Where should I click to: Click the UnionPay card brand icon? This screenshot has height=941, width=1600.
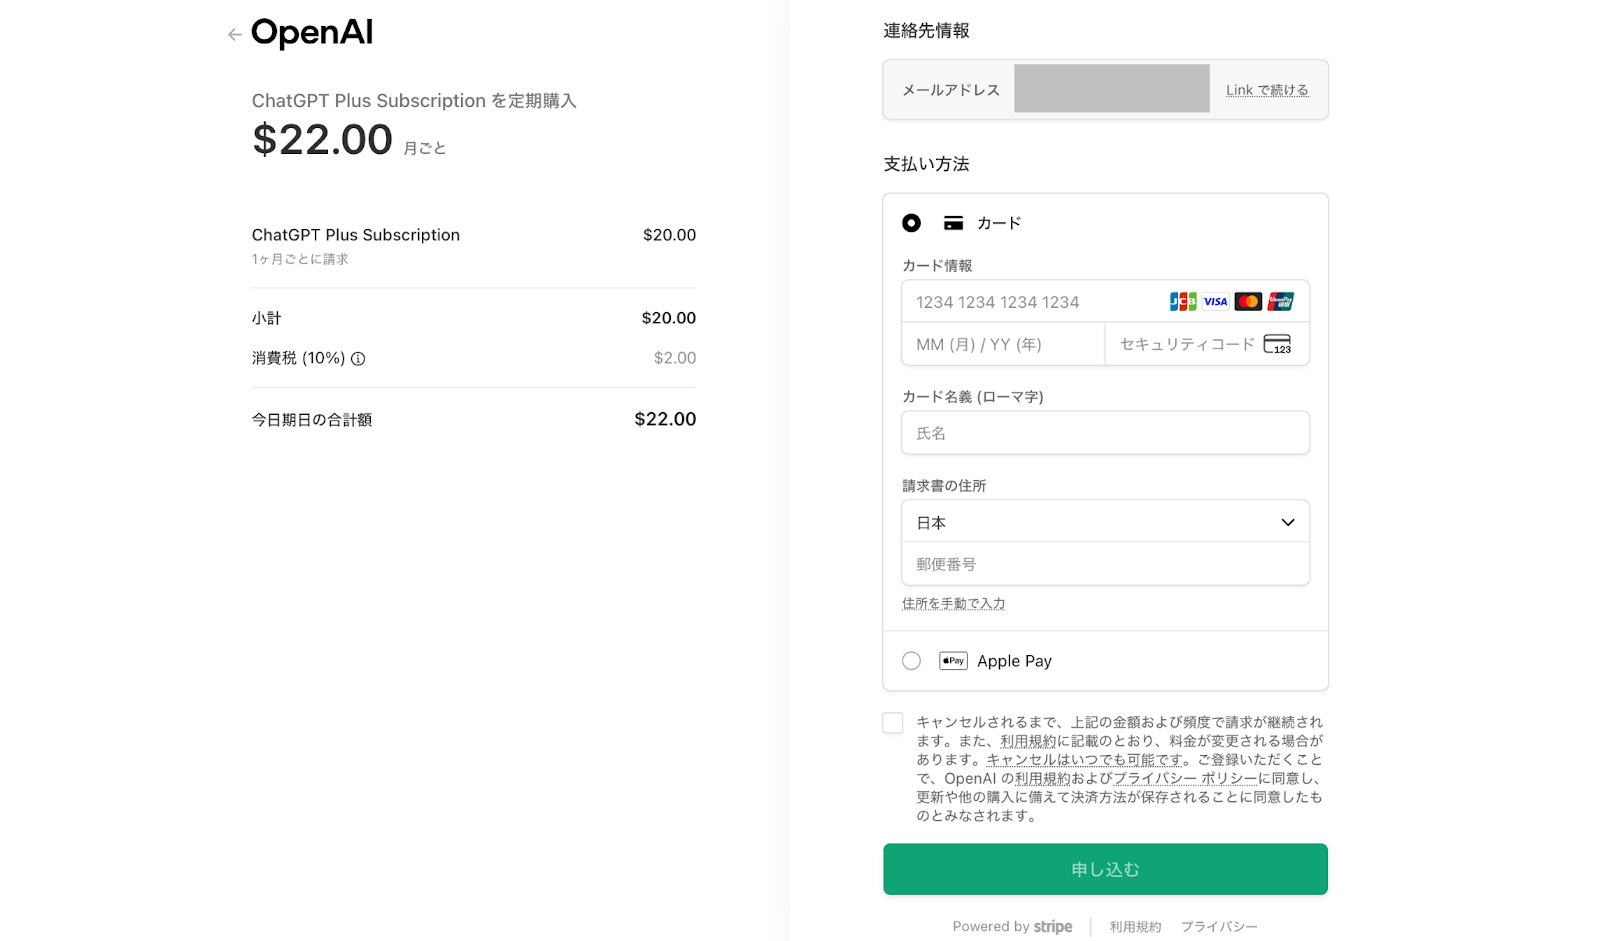1281,302
